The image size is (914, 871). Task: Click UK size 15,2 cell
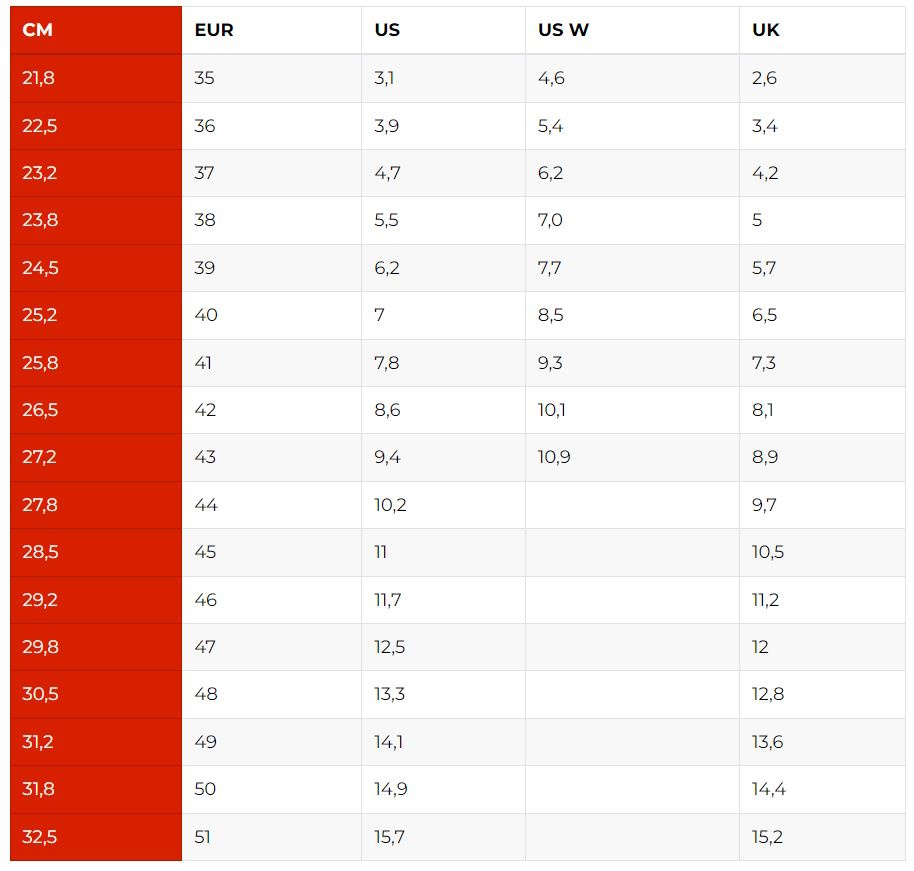(822, 837)
